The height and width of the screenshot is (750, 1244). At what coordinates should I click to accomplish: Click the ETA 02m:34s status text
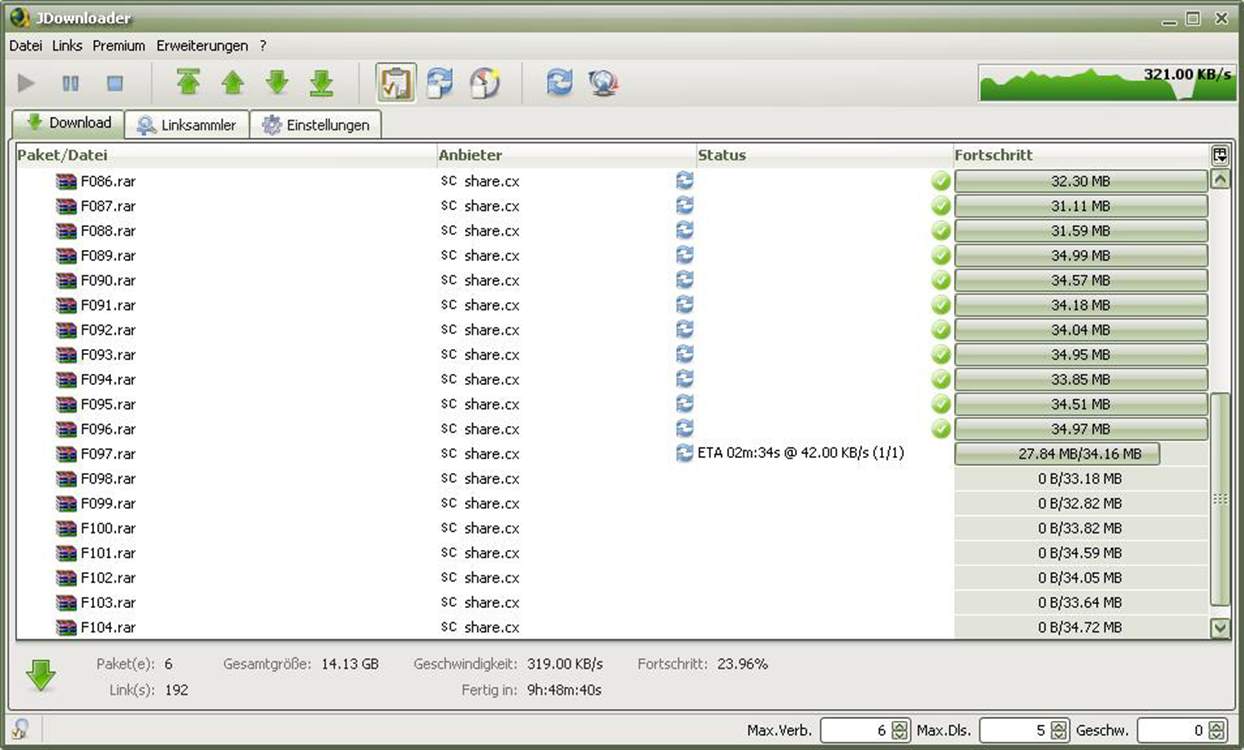[801, 454]
